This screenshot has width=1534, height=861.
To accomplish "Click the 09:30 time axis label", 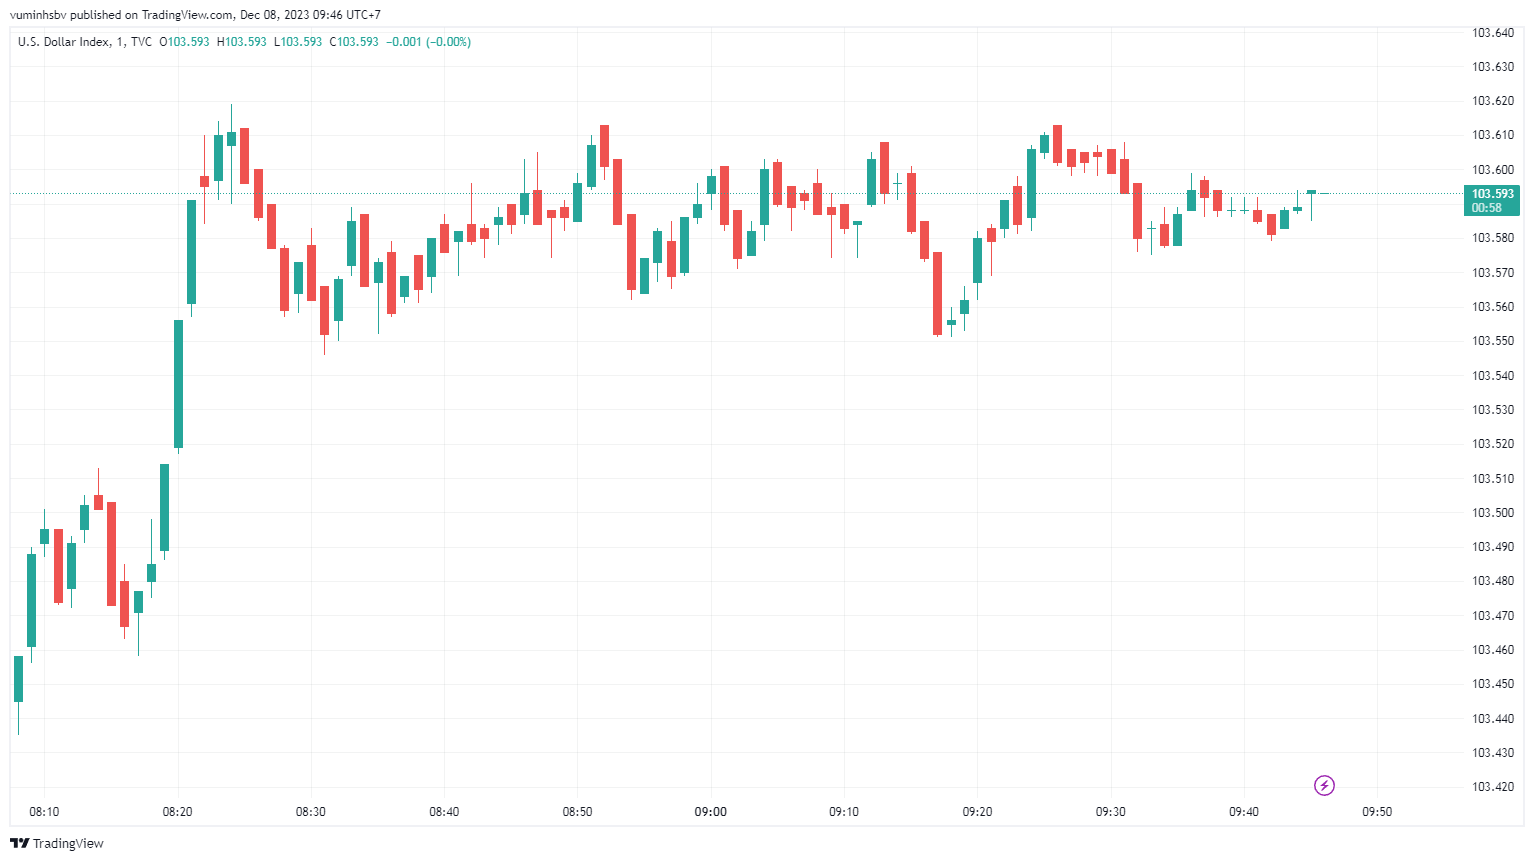I will [x=1110, y=812].
